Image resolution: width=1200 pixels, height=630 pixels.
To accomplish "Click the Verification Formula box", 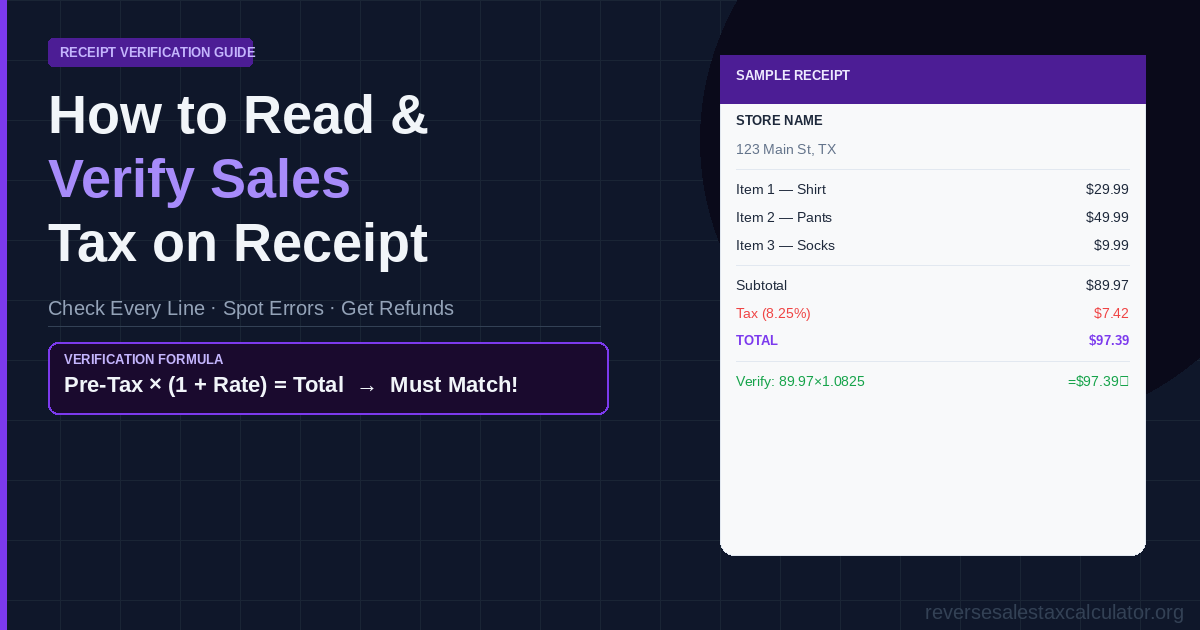I will [x=328, y=378].
